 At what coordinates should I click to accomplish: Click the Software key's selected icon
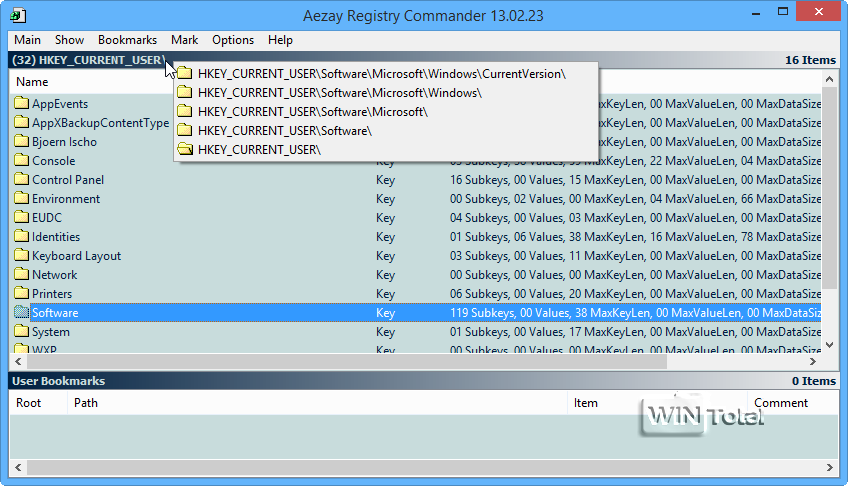click(22, 312)
